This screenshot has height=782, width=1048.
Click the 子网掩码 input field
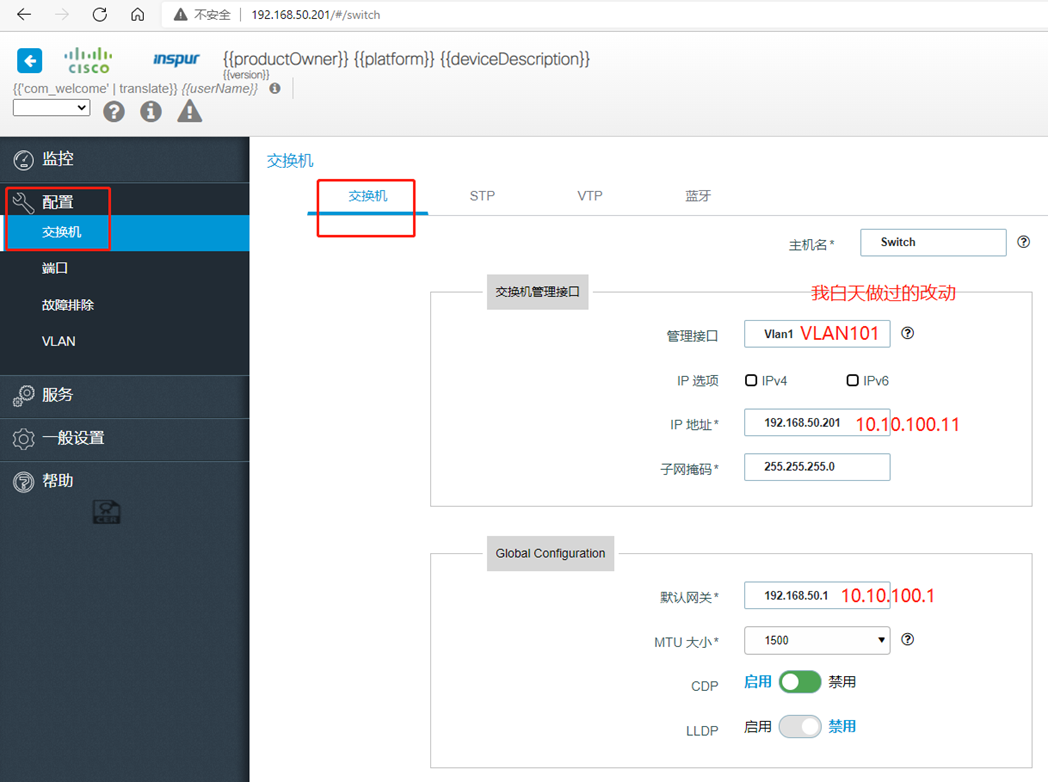point(817,467)
